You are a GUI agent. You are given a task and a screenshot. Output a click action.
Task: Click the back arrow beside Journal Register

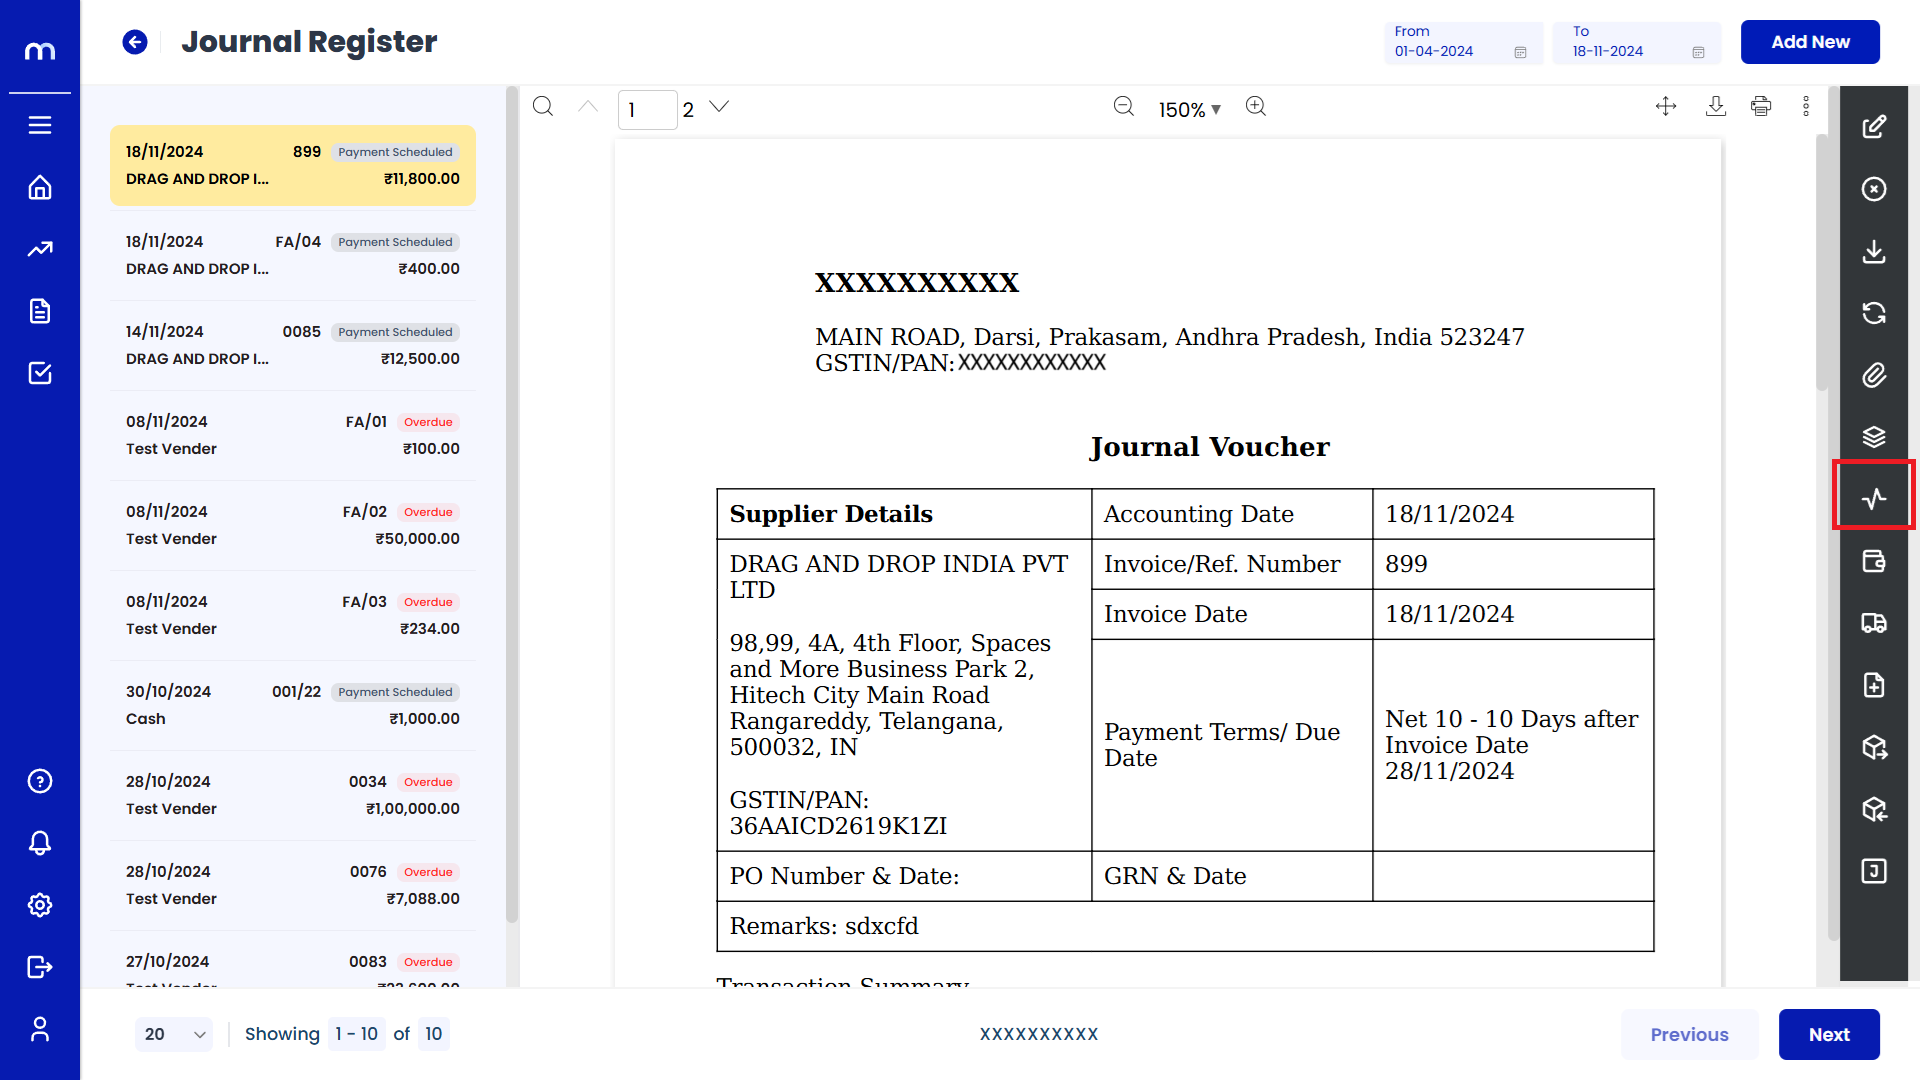click(135, 42)
